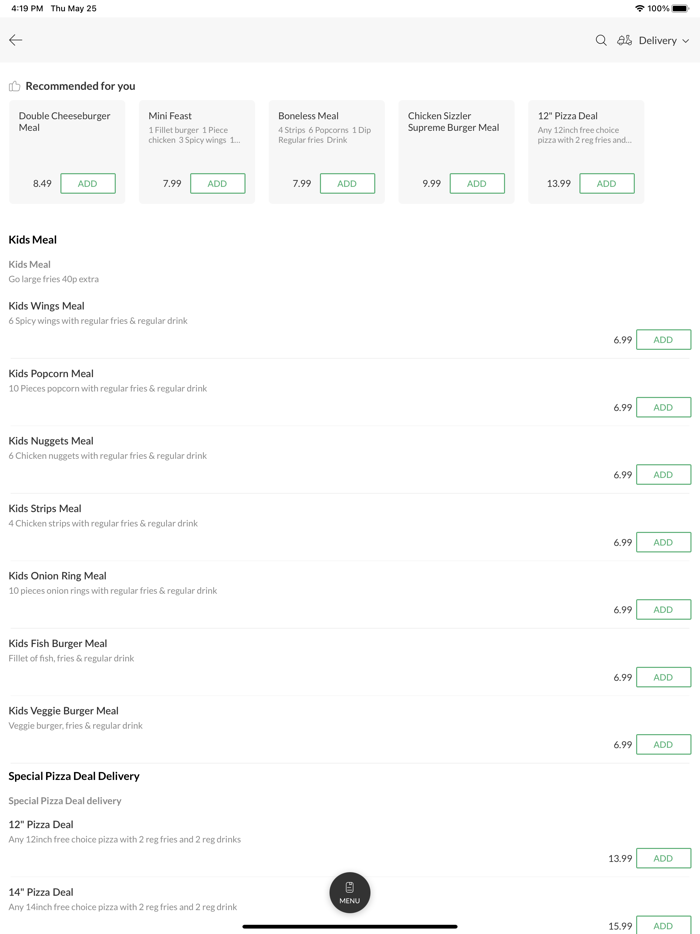Tap the thumbs-up Recommended icon
This screenshot has width=700, height=934.
(15, 86)
